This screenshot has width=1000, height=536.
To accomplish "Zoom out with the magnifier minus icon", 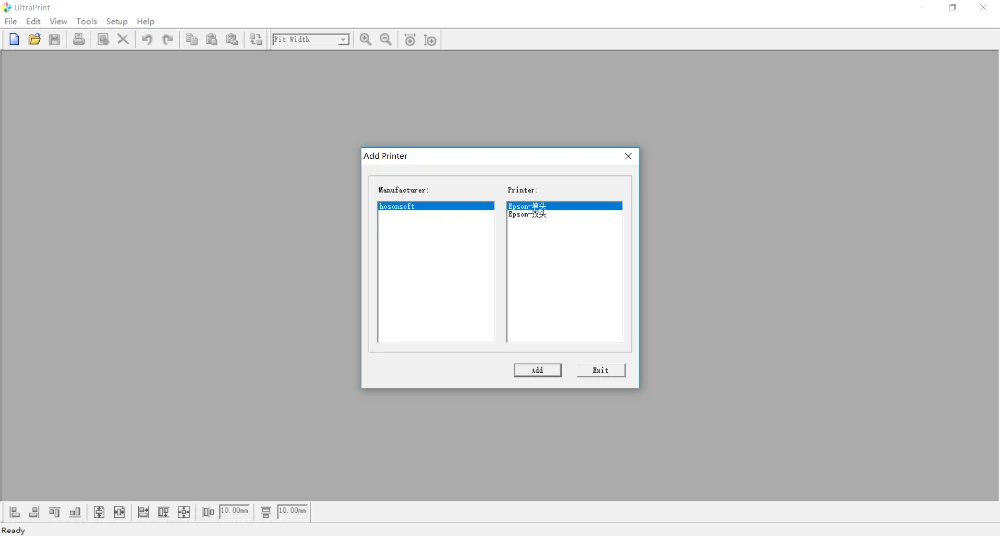I will tap(386, 40).
